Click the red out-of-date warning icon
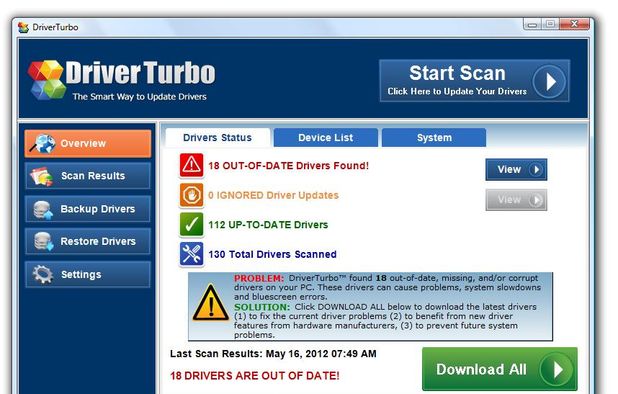The width and height of the screenshot is (618, 394). click(192, 165)
